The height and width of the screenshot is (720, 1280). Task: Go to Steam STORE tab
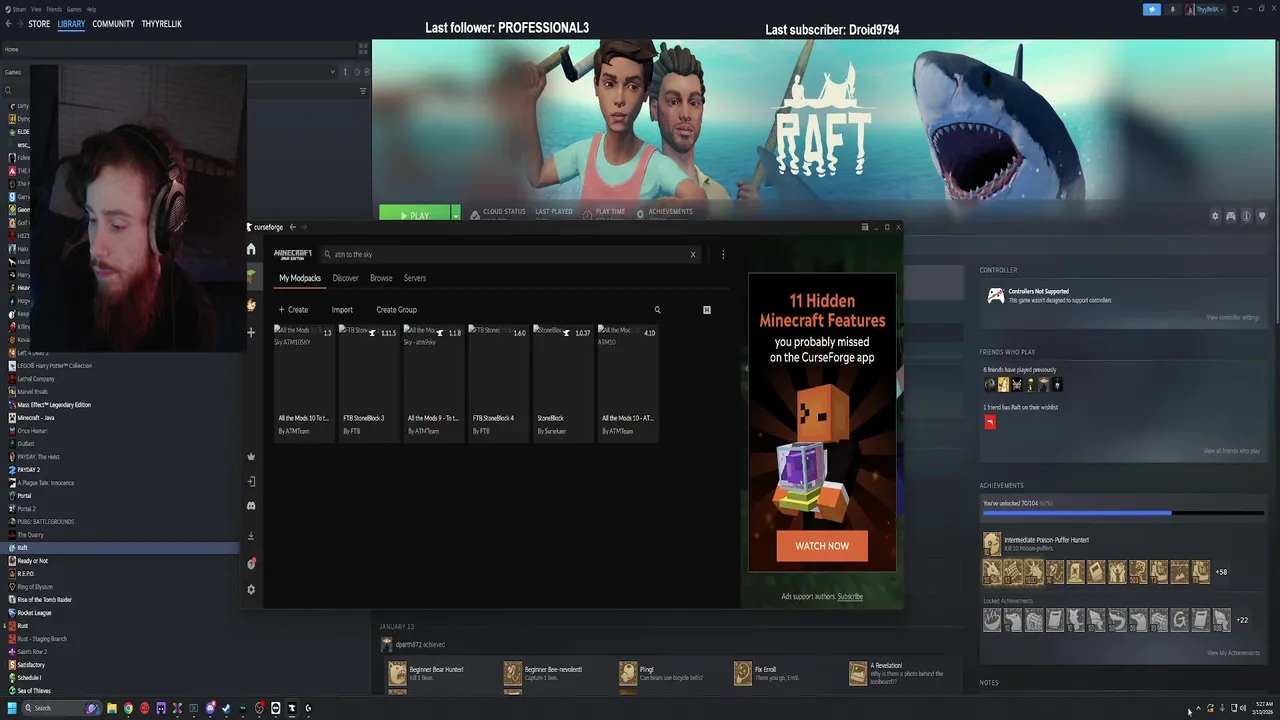(x=39, y=24)
